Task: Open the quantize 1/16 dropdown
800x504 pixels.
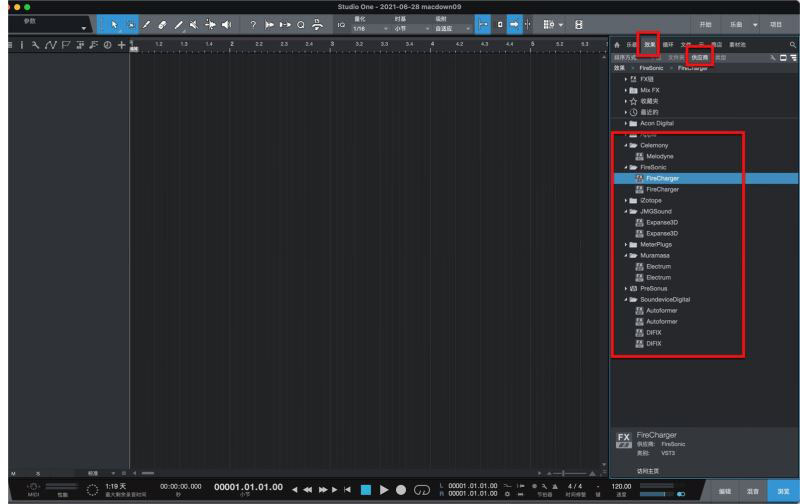Action: point(370,29)
